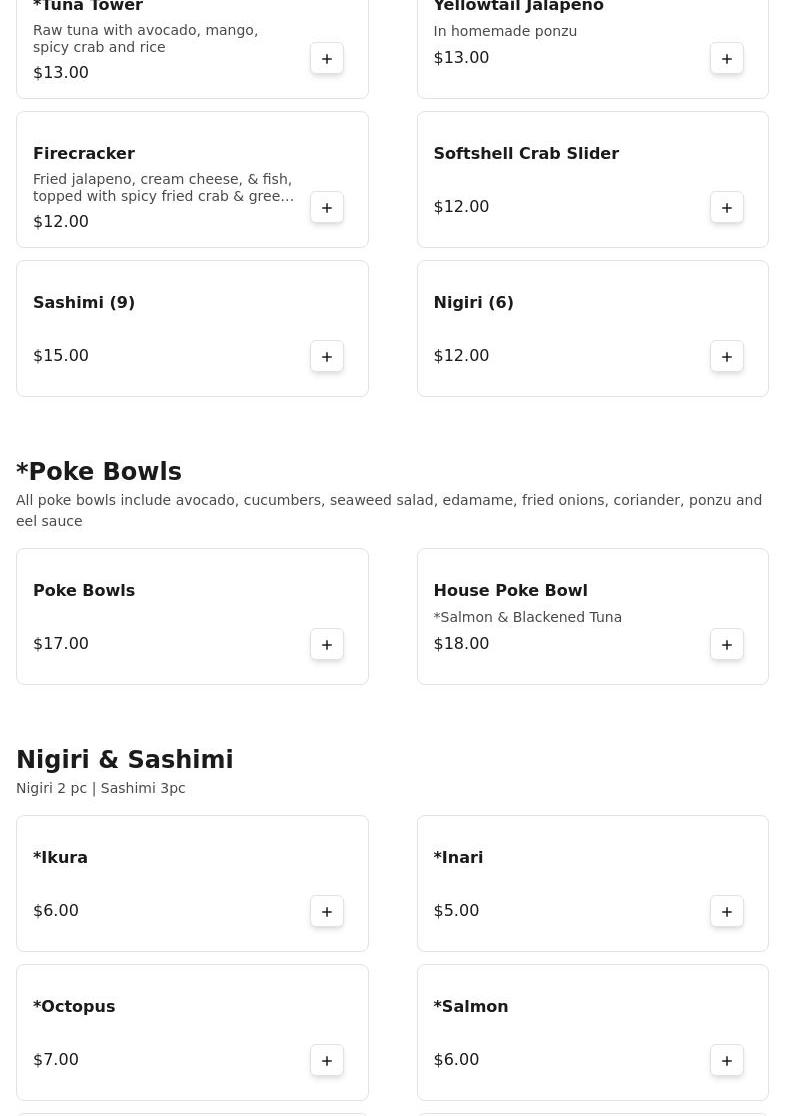Add House Poke Bowl to order

point(727,645)
